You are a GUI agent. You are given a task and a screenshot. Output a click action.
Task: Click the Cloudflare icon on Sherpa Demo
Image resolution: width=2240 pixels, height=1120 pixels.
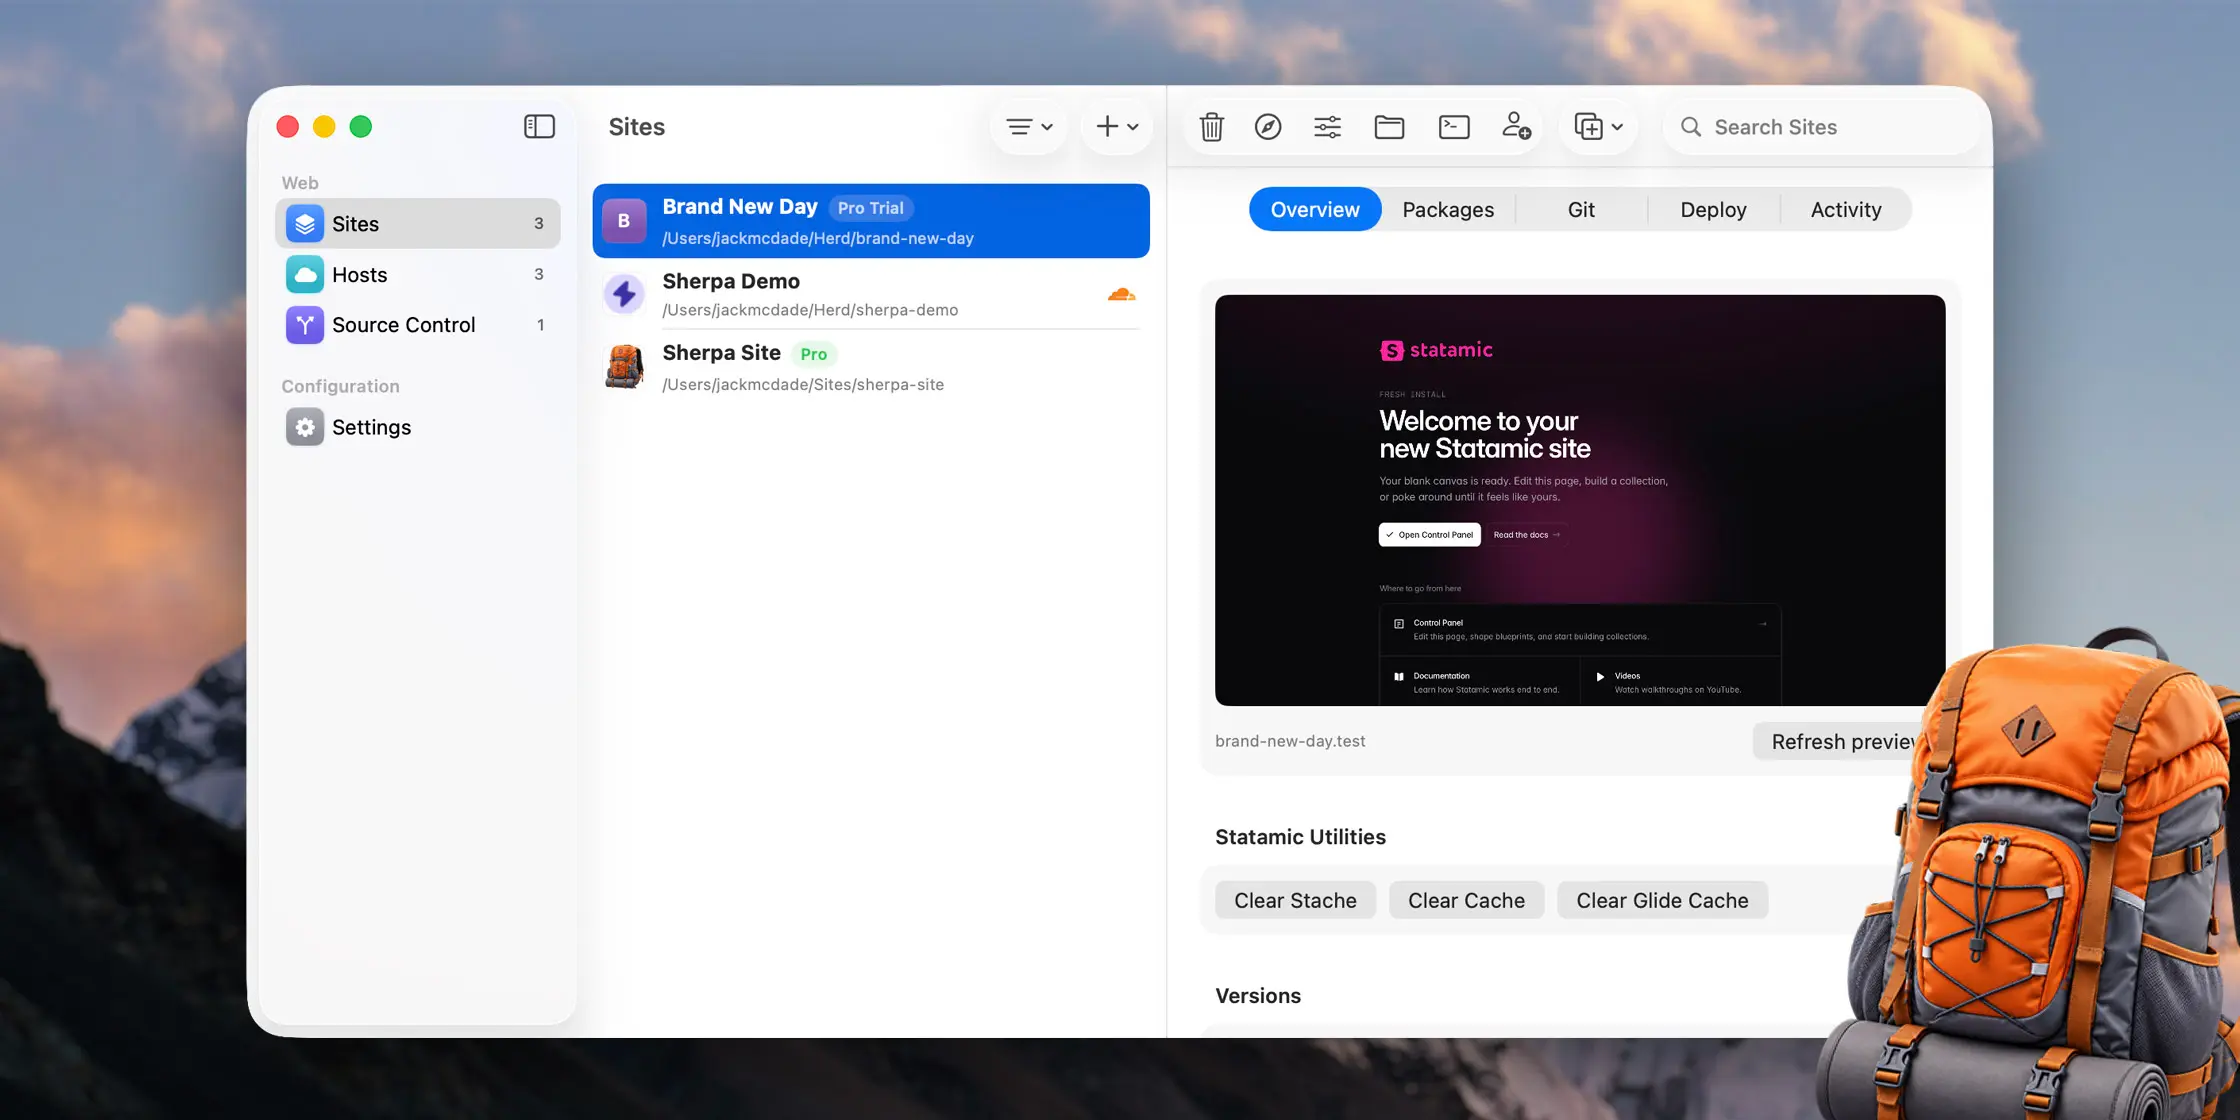pyautogui.click(x=1121, y=294)
